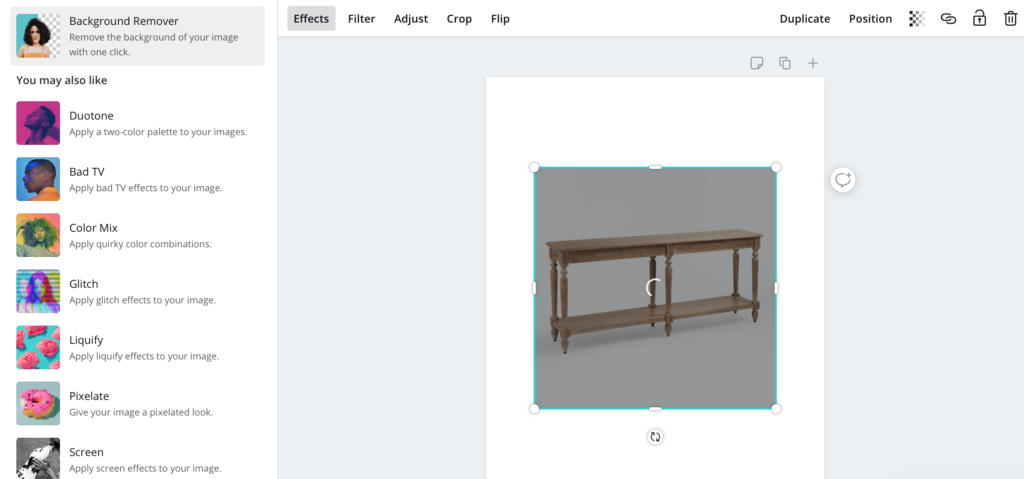Viewport: 1024px width, 479px height.
Task: Click the Background Remover thumbnail
Action: pyautogui.click(x=38, y=36)
